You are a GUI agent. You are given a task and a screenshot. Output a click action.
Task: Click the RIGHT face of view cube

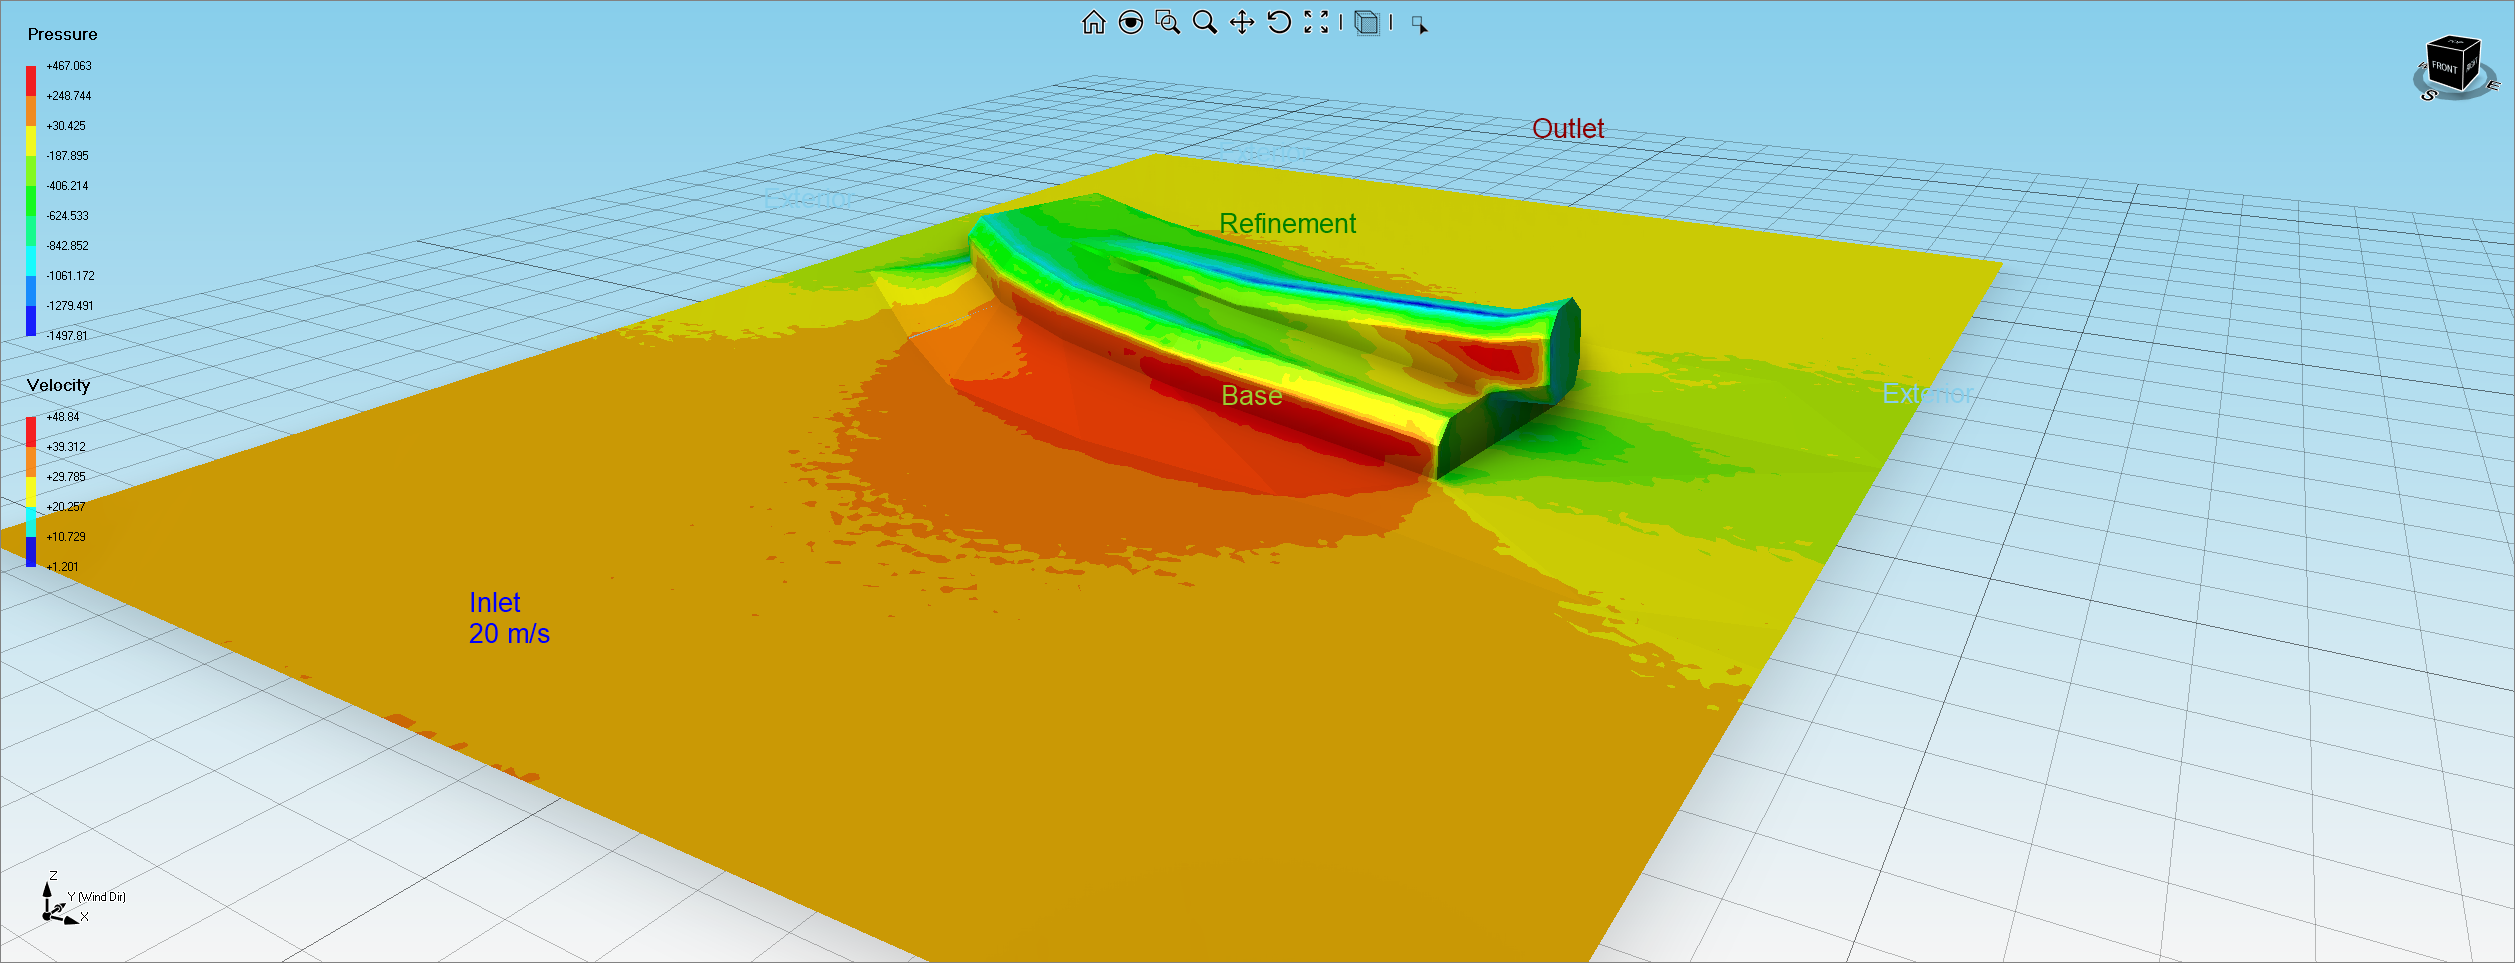(x=2471, y=64)
